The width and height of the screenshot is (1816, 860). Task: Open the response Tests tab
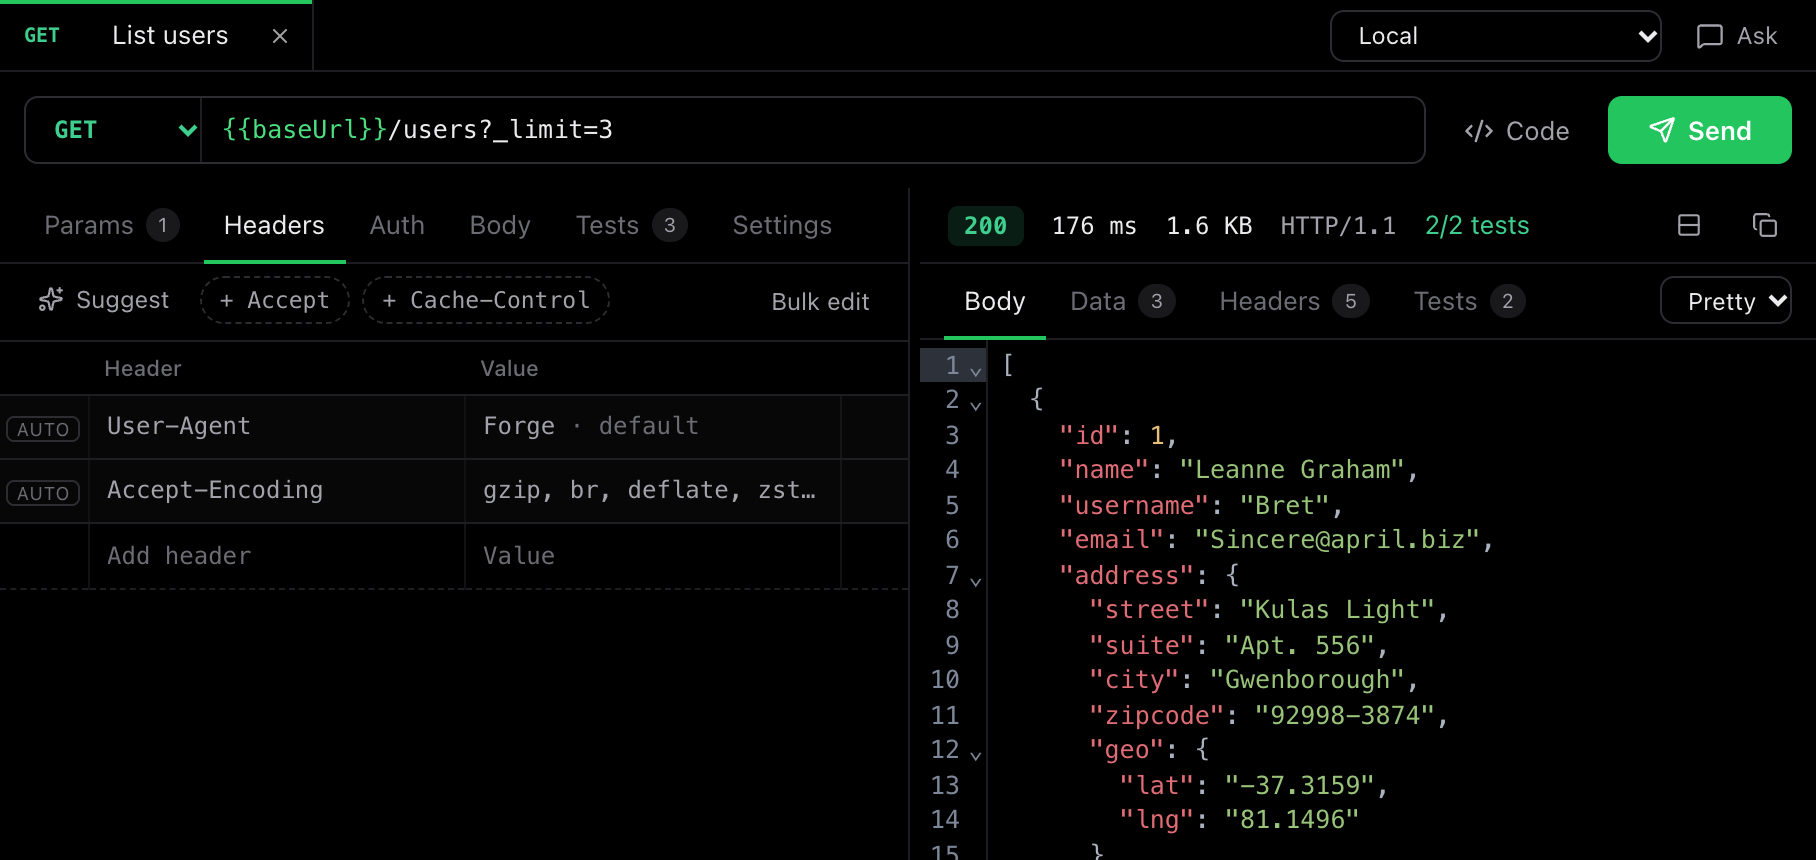point(1469,301)
